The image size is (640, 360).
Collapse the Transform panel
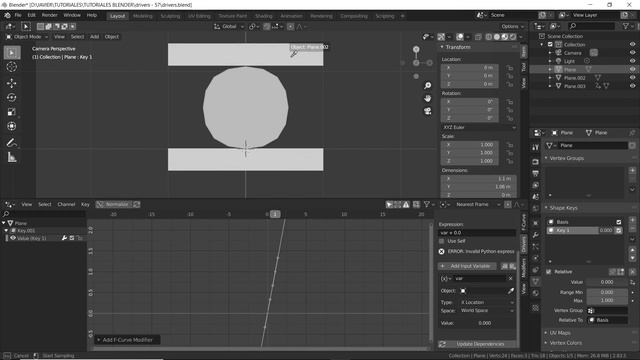tap(442, 47)
